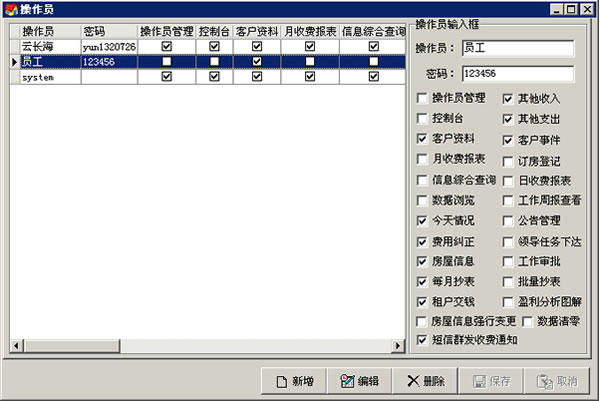Click the row indicator arrow beside 员工

tap(15, 62)
